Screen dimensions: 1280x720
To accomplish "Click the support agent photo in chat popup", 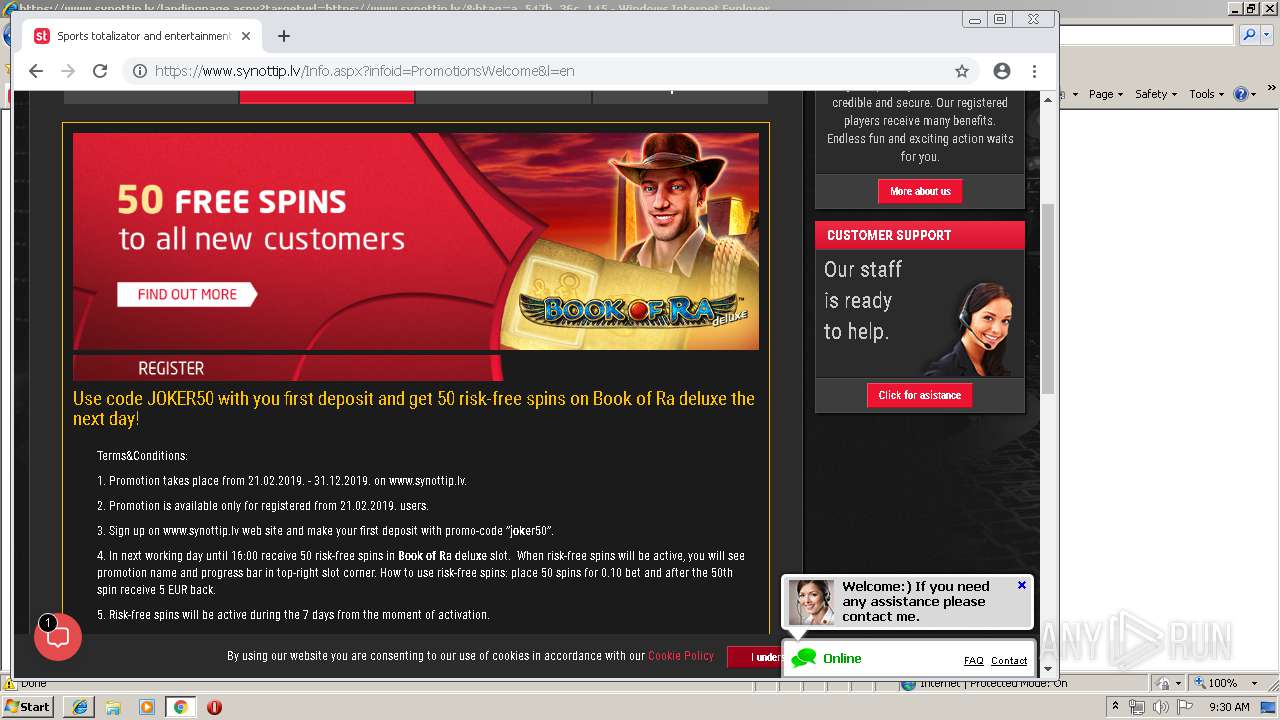I will (x=811, y=602).
